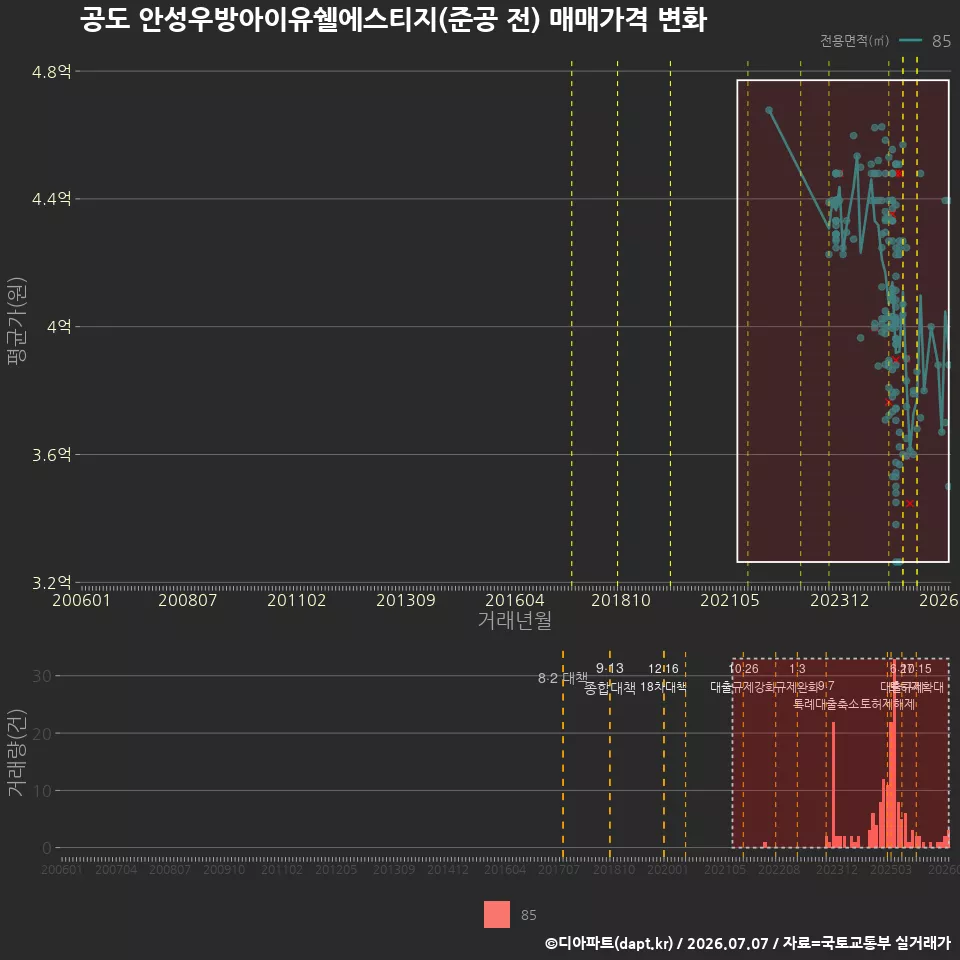Screen dimensions: 960x960
Task: Click the chart title 공도 안성우방아이유쉘에스티지 매매가격 변화
Action: [x=394, y=19]
